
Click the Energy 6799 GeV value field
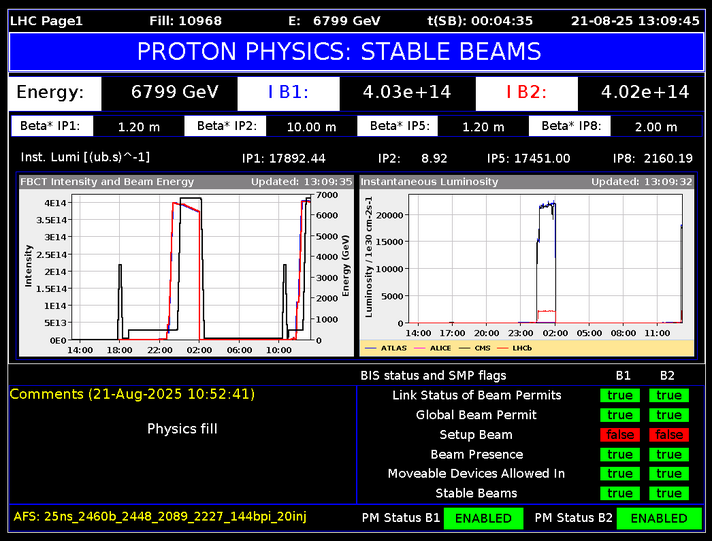point(174,93)
